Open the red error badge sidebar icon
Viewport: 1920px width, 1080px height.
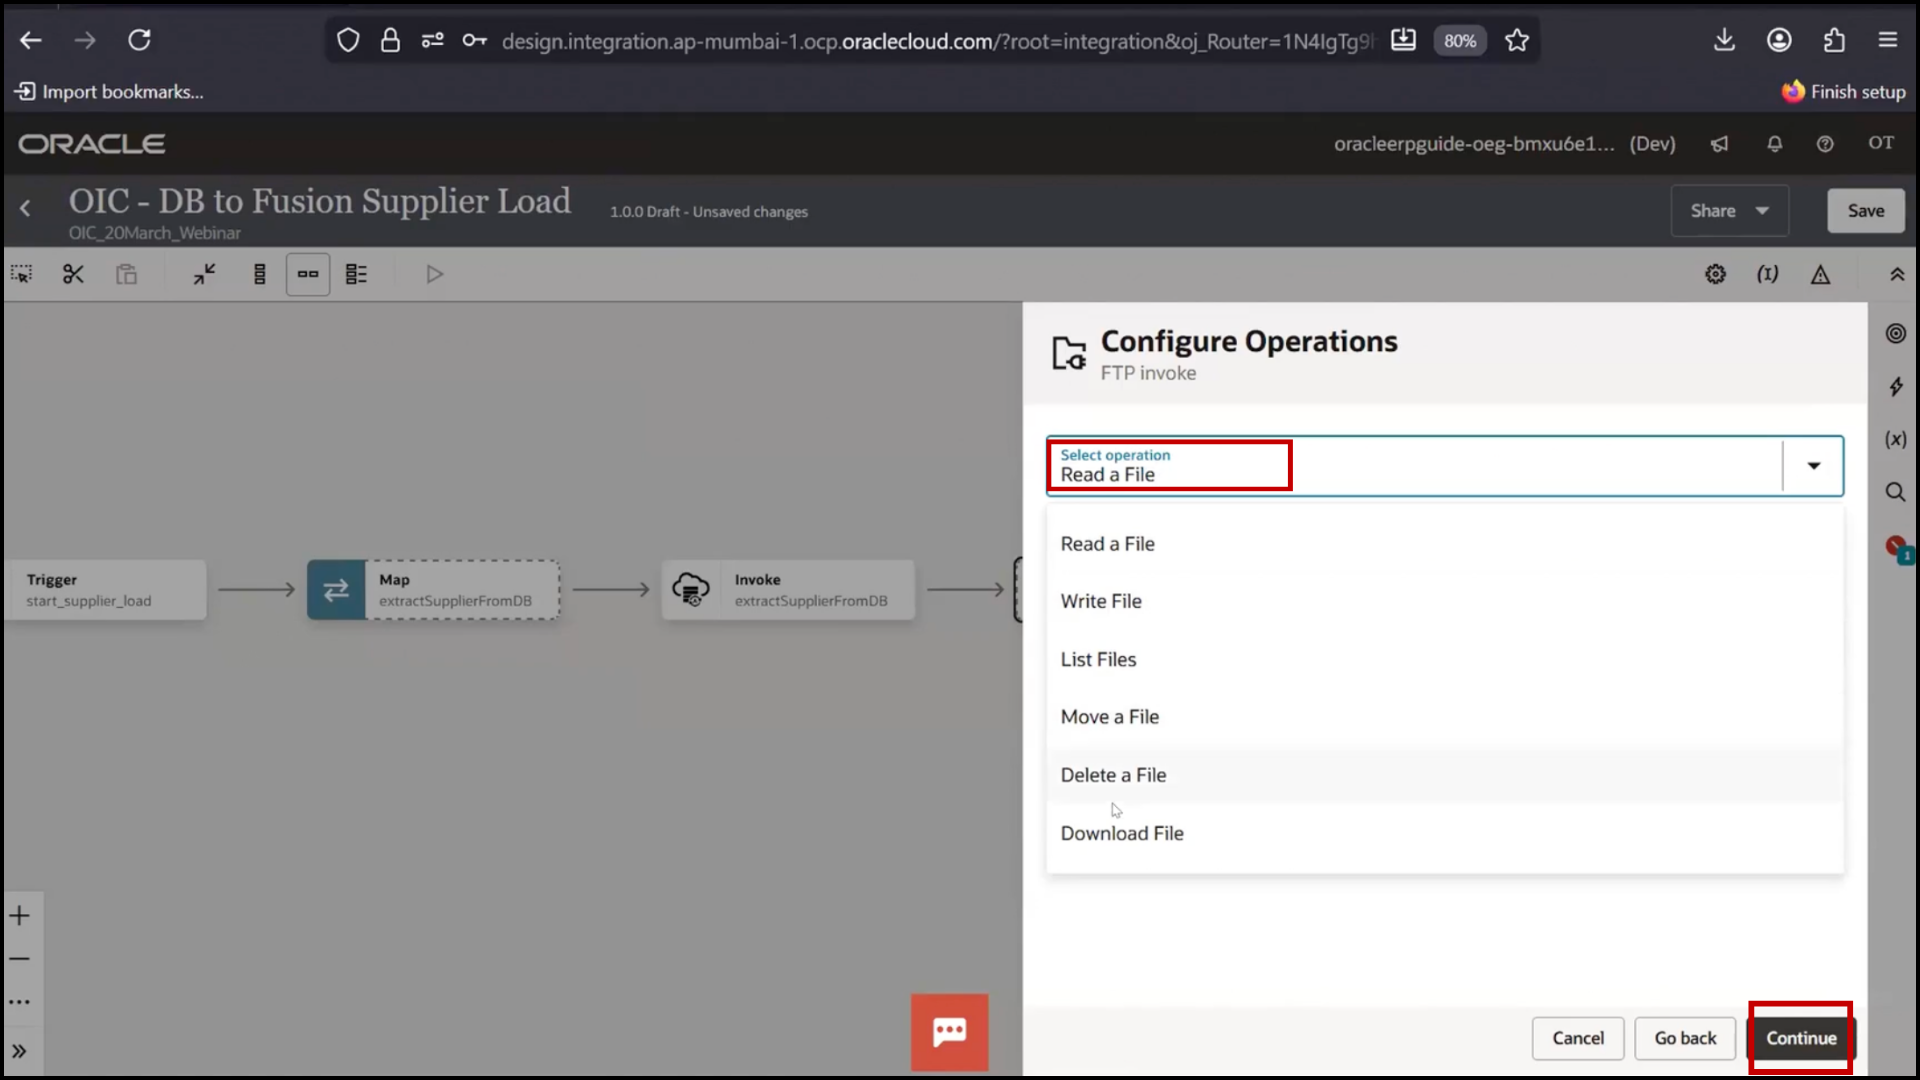(x=1897, y=548)
